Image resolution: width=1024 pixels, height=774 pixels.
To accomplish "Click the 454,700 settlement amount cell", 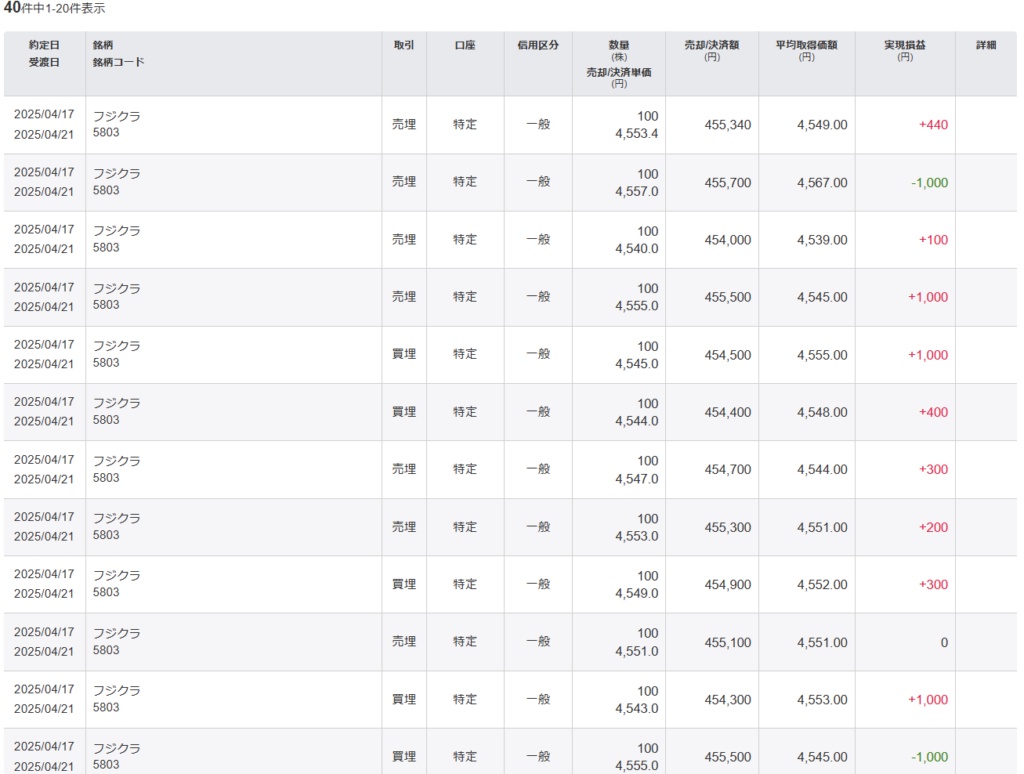I will [x=727, y=469].
